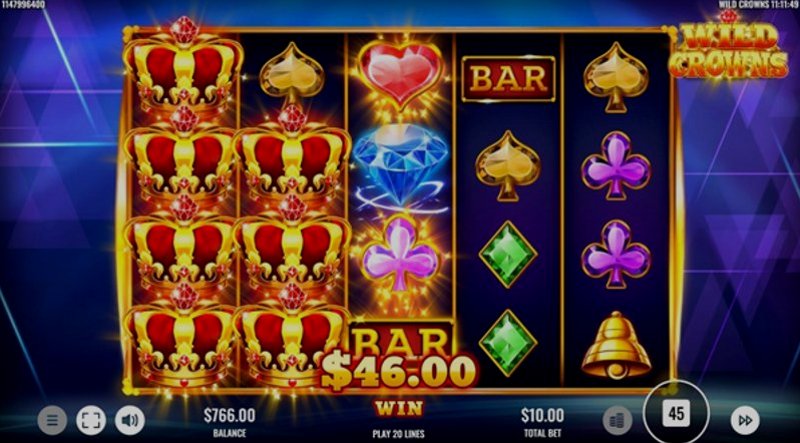Mute the game sound
This screenshot has width=800, height=443.
click(130, 421)
